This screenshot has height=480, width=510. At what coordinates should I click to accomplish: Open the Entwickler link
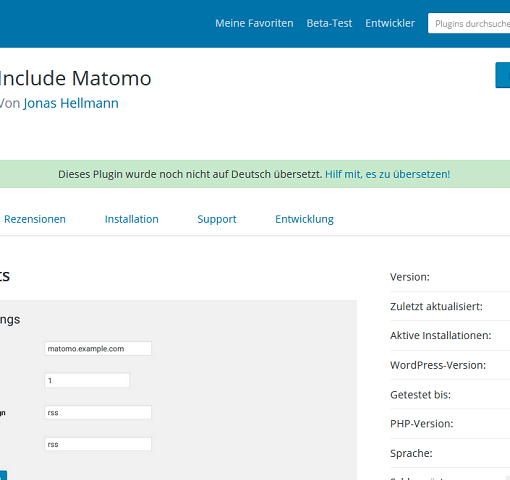(x=390, y=23)
